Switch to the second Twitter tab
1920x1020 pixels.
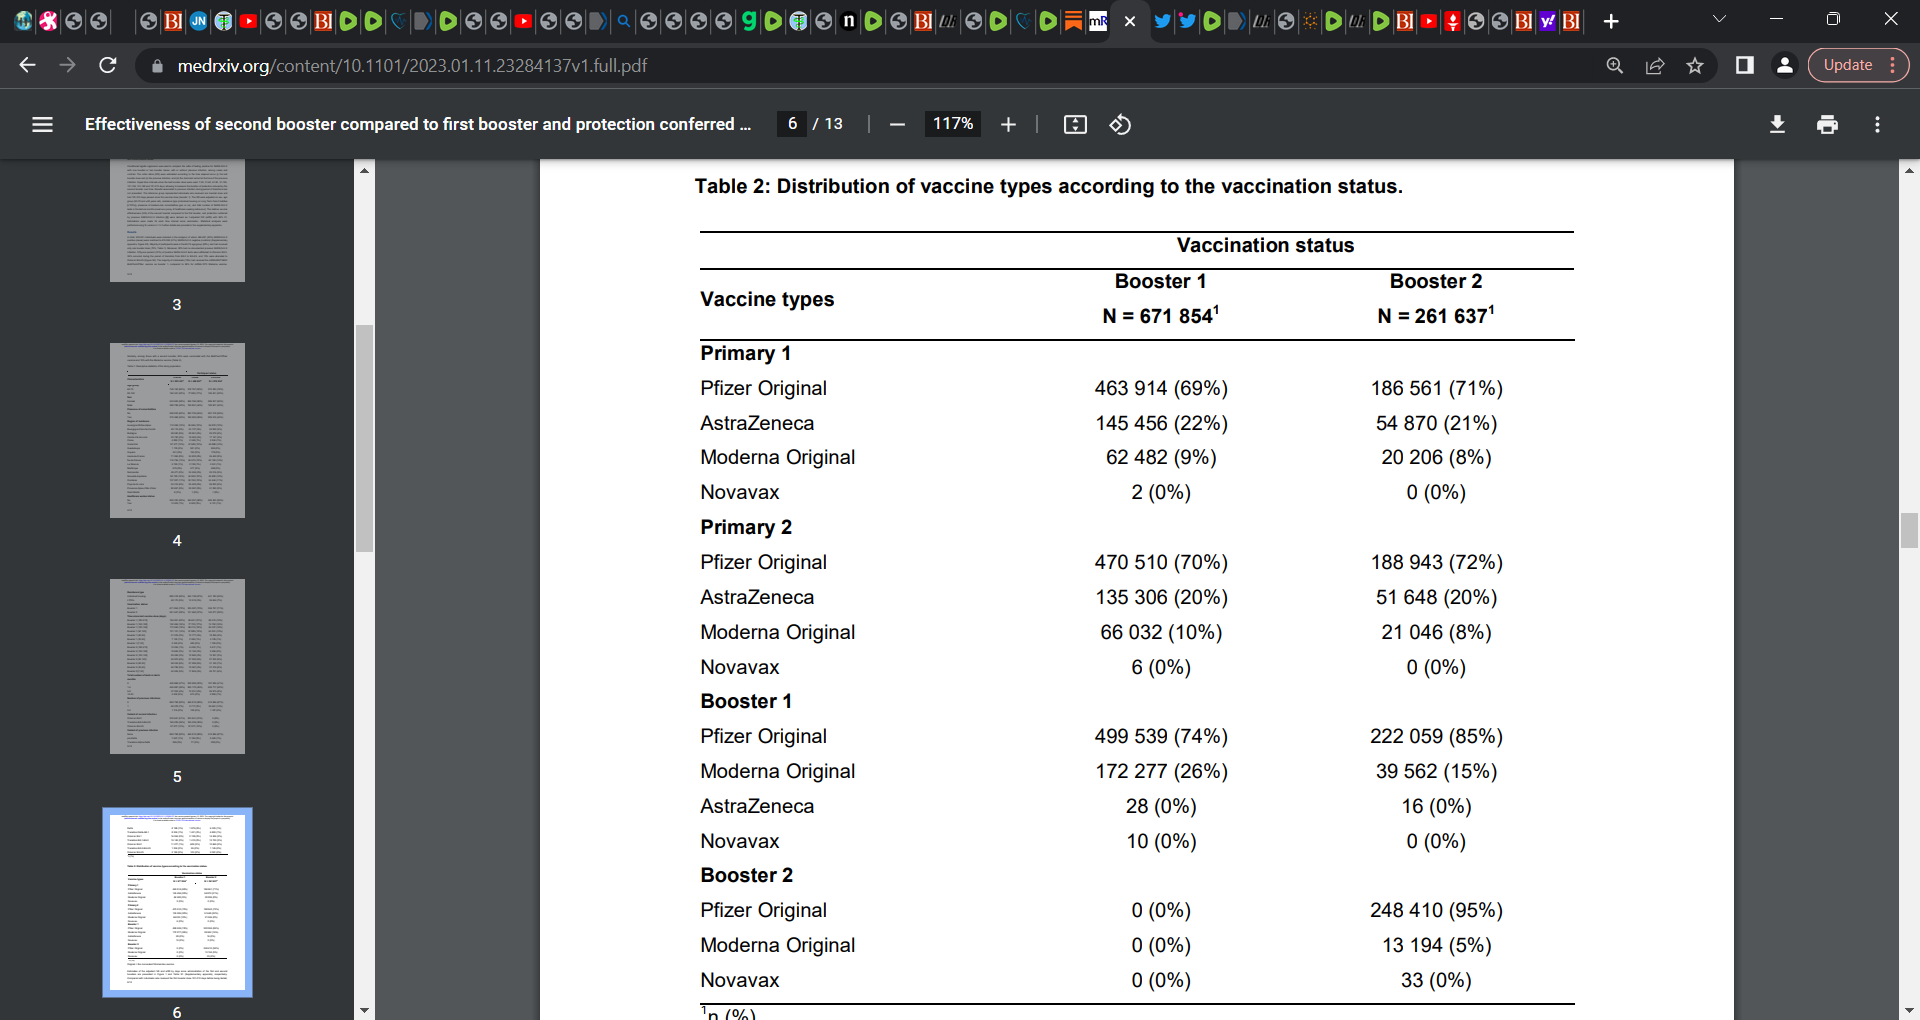pyautogui.click(x=1187, y=21)
